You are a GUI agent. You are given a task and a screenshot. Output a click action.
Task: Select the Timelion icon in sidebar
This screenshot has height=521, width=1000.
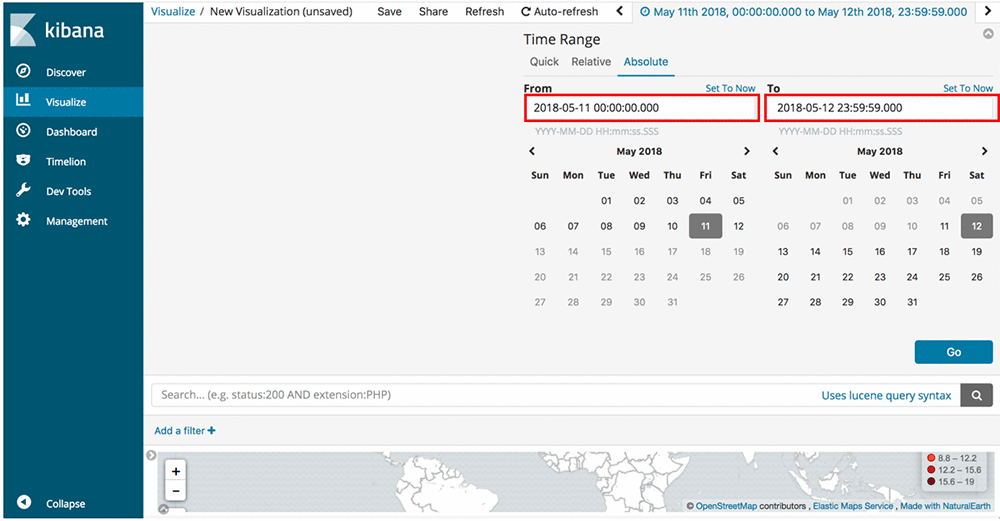click(x=23, y=161)
